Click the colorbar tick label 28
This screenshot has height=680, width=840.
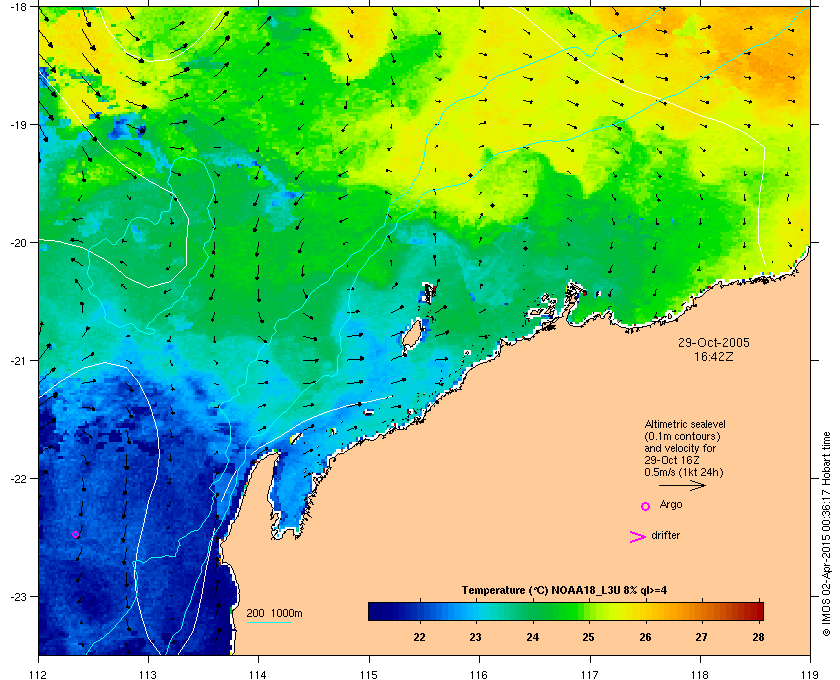(x=758, y=637)
